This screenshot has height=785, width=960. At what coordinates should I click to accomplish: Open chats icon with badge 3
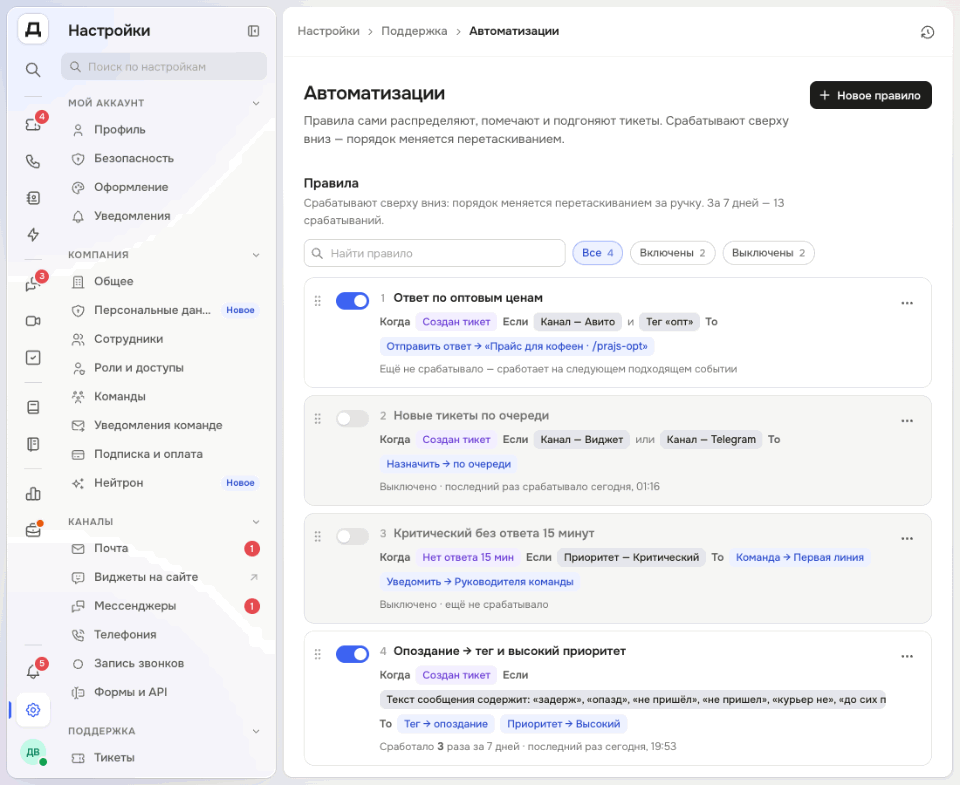click(33, 284)
